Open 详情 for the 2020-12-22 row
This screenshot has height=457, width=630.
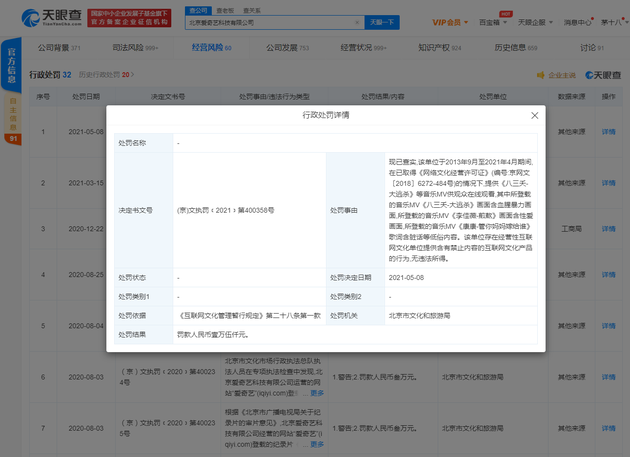608,229
